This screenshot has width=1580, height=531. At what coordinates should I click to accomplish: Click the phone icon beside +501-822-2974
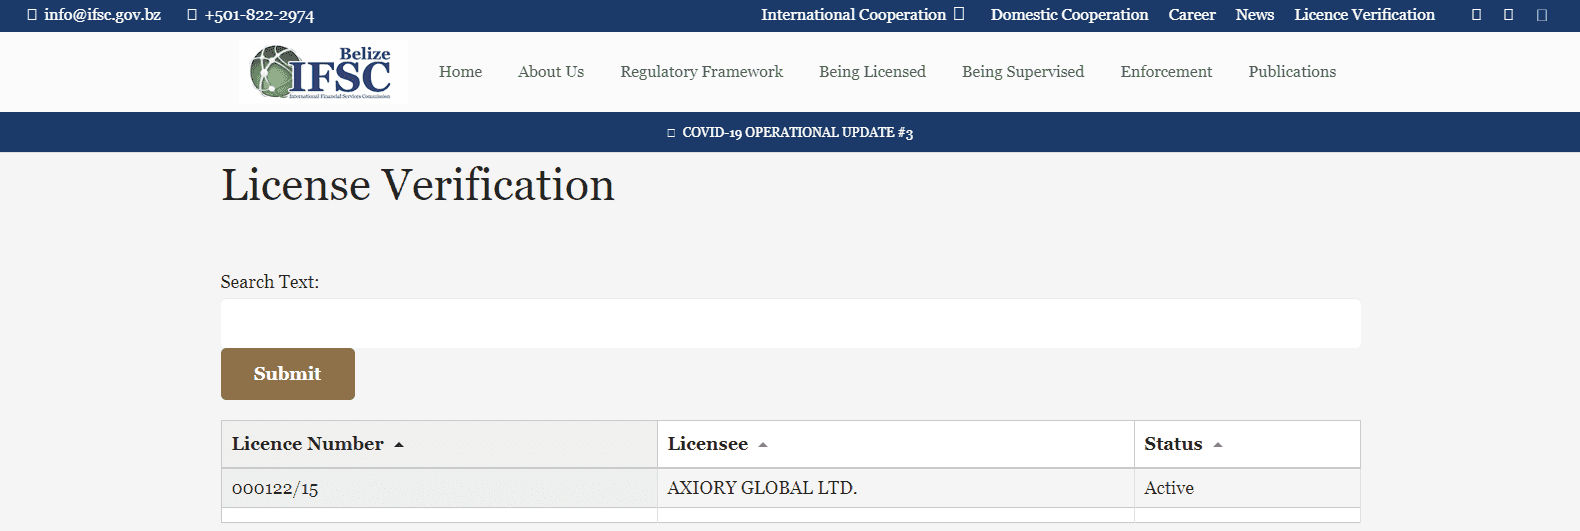tap(192, 15)
